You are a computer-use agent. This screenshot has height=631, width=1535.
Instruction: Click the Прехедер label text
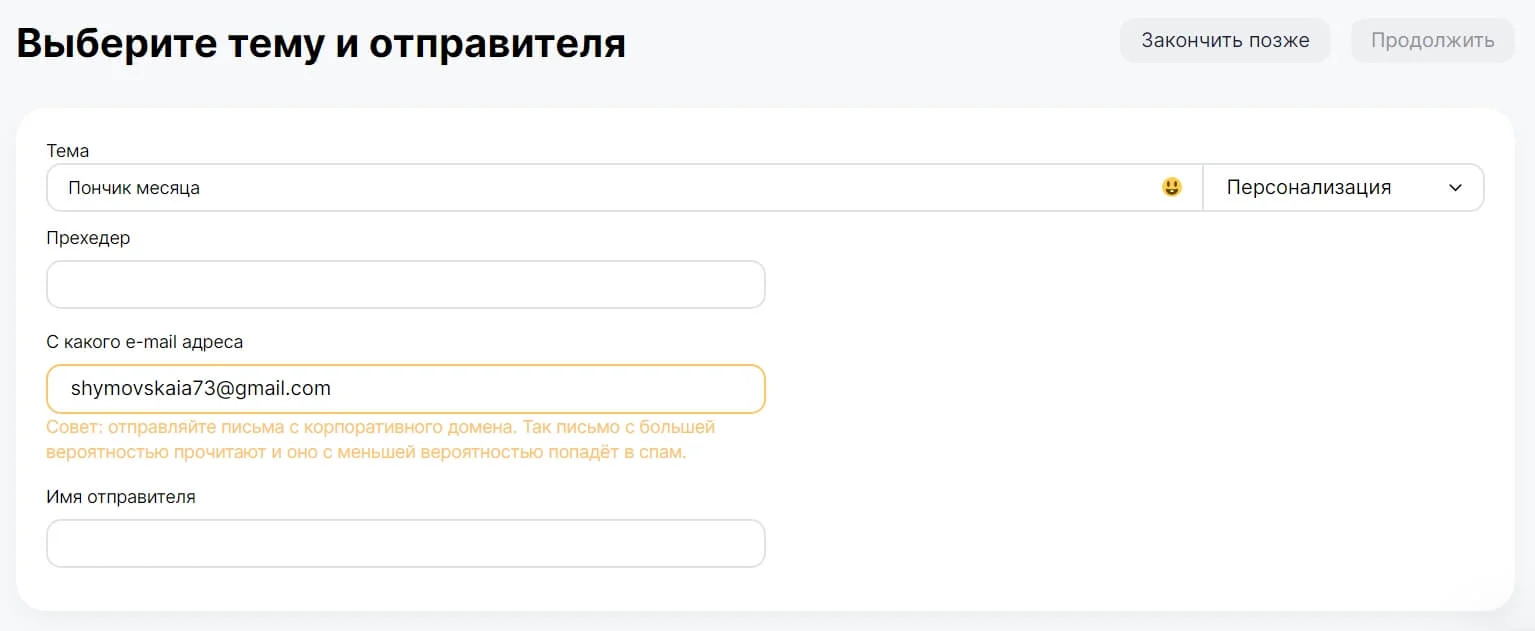[x=88, y=238]
